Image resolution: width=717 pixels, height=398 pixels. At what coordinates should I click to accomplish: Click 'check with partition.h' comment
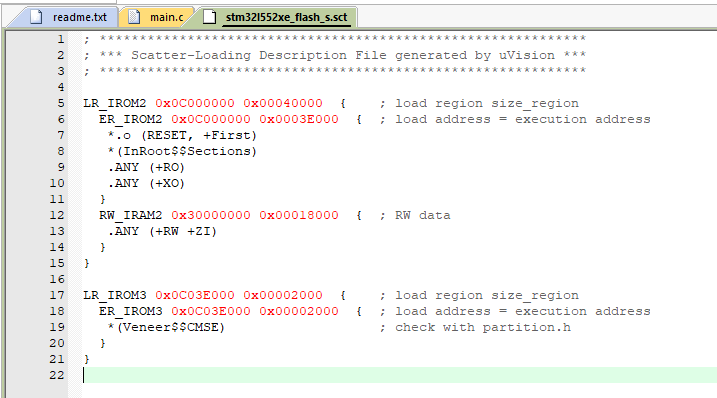coord(483,328)
